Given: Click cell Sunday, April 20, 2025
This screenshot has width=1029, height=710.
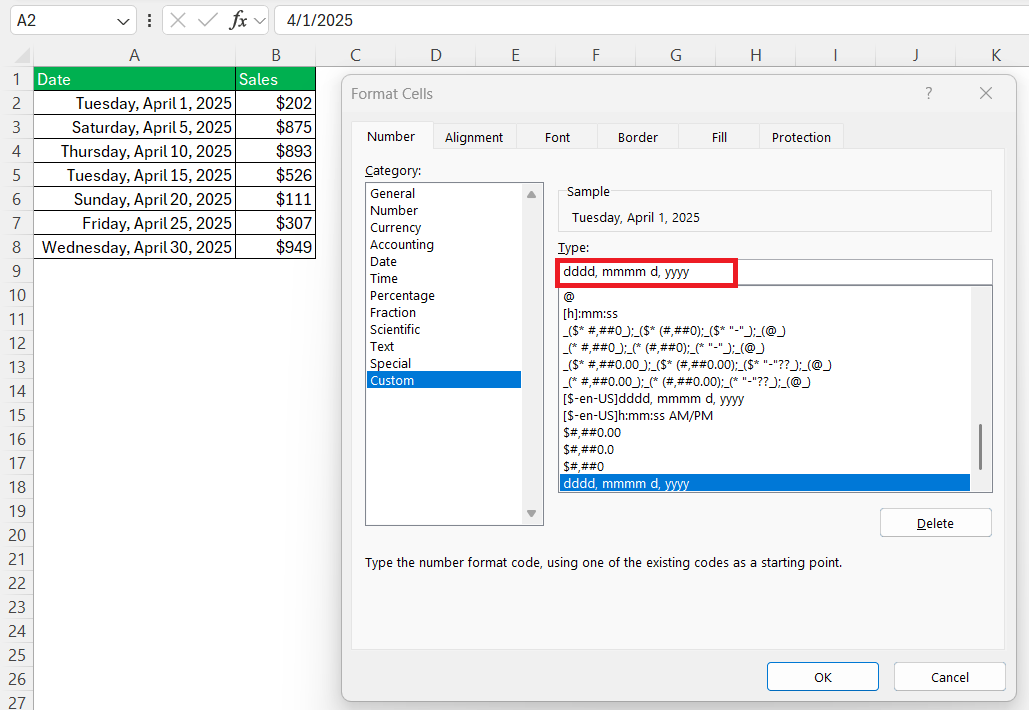Looking at the screenshot, I should point(135,199).
